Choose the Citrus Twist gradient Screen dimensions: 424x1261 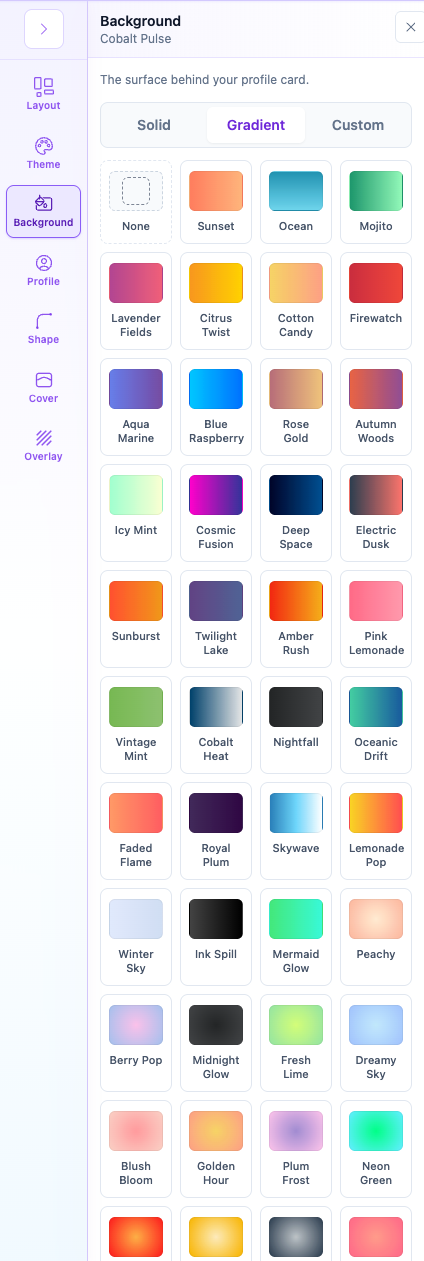pyautogui.click(x=216, y=301)
